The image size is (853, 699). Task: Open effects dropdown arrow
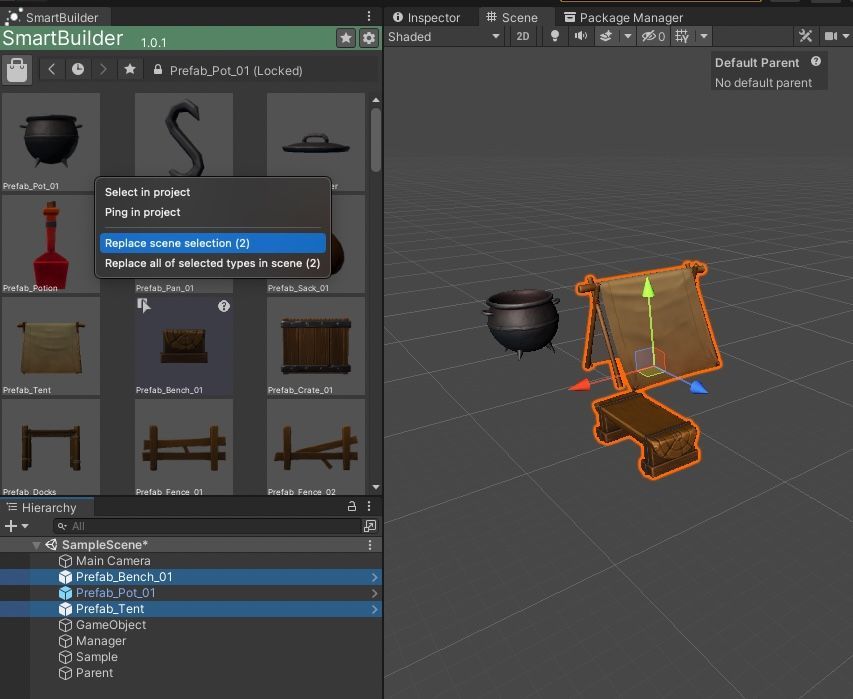pyautogui.click(x=628, y=36)
